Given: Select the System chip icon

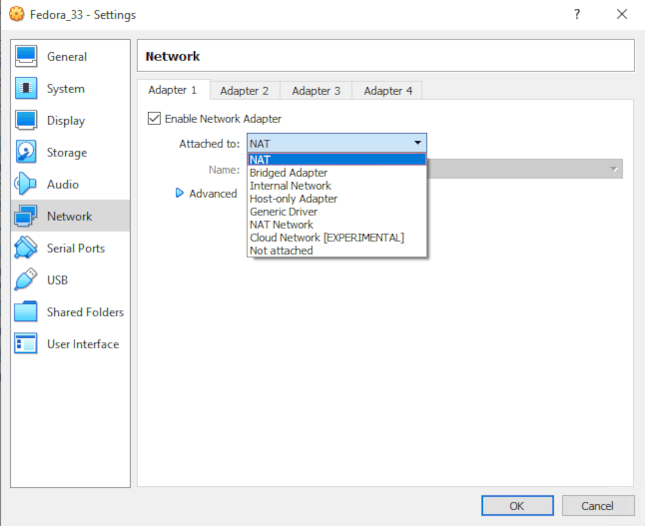Looking at the screenshot, I should (27, 89).
